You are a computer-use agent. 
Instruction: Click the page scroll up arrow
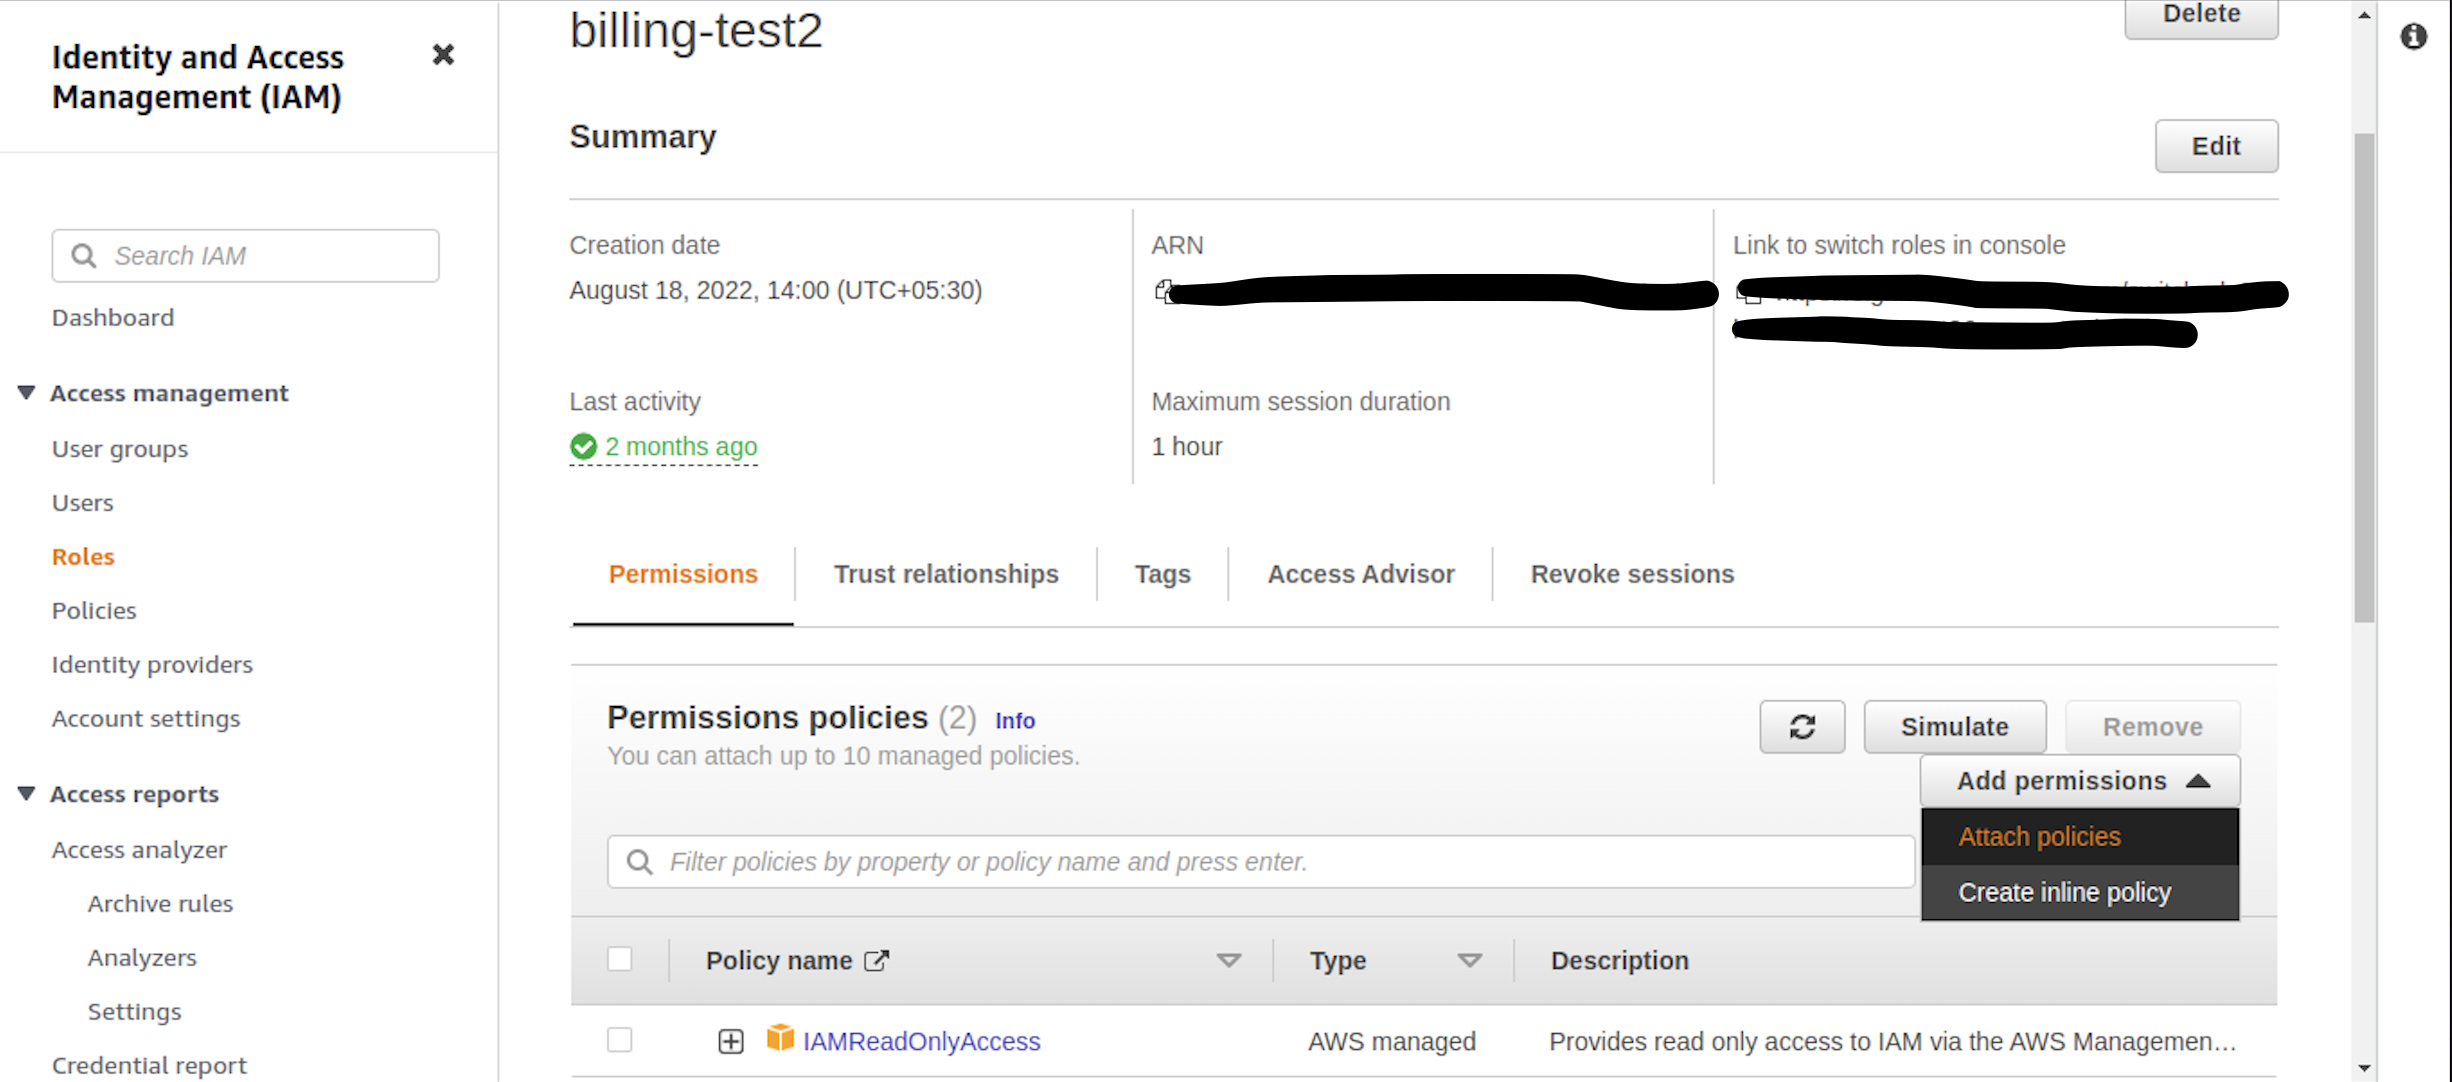[2364, 15]
